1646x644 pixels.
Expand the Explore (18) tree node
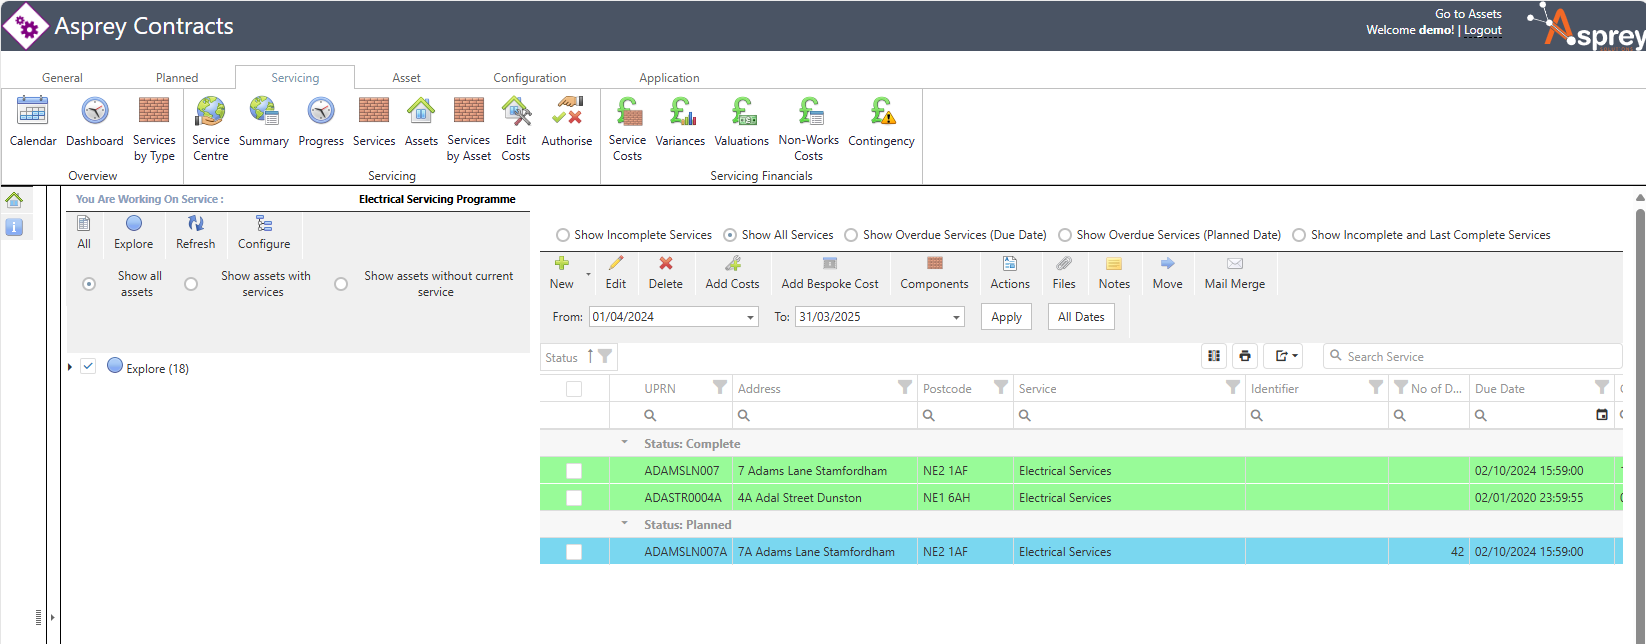[70, 368]
